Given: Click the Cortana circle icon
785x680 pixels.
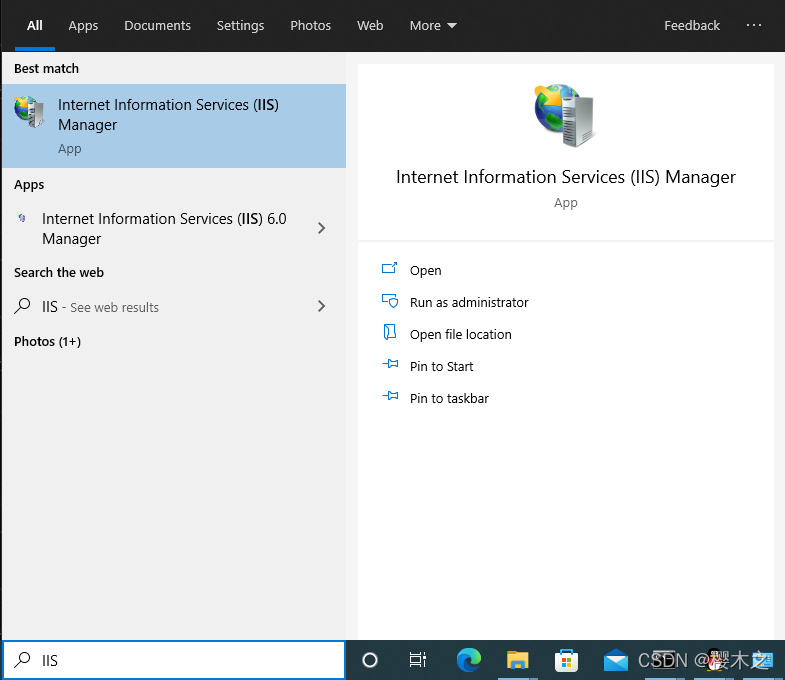Looking at the screenshot, I should pos(370,660).
